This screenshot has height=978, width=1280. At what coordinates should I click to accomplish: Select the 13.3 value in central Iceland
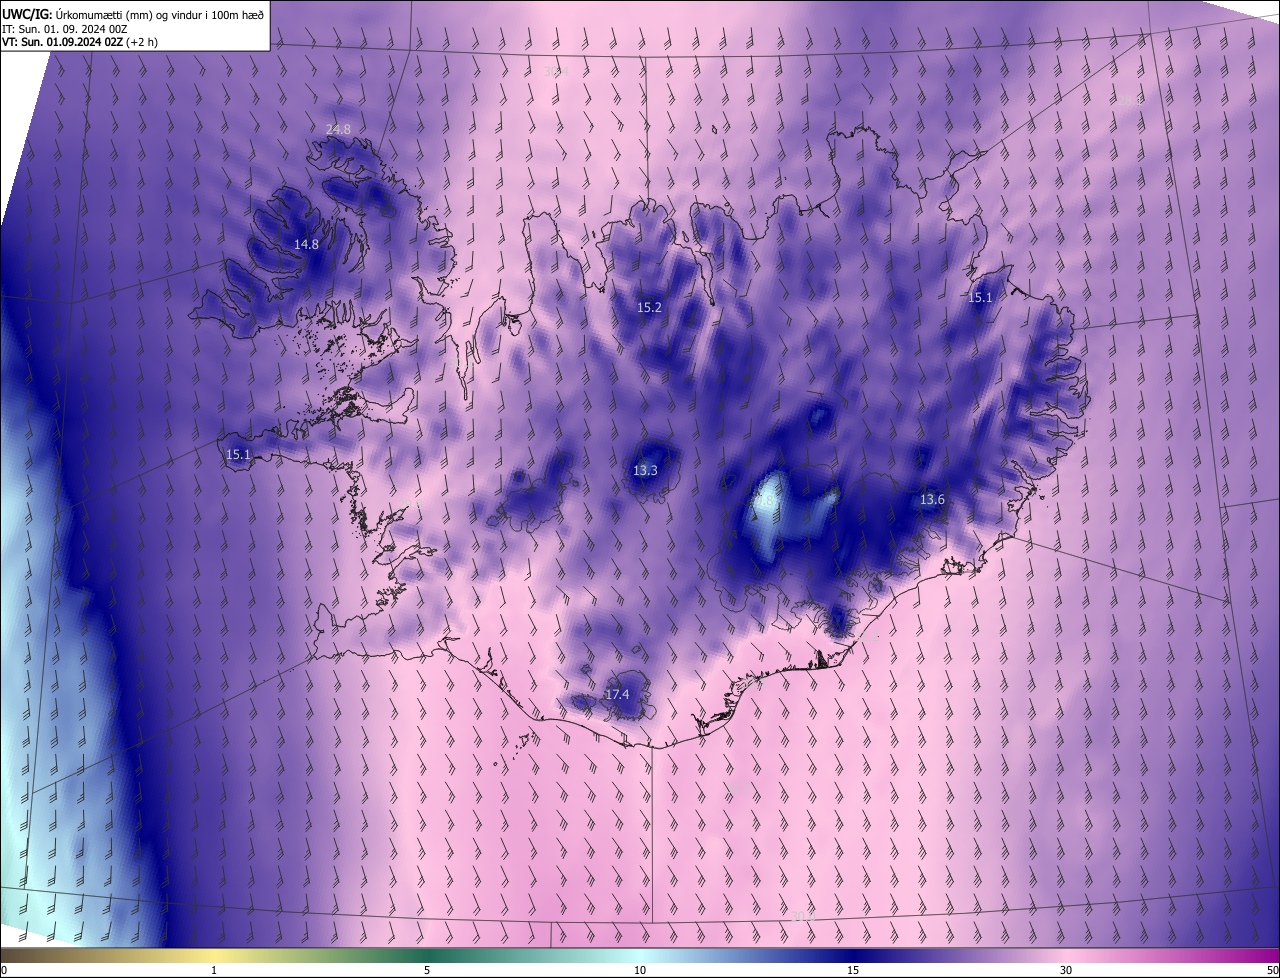[x=646, y=471]
